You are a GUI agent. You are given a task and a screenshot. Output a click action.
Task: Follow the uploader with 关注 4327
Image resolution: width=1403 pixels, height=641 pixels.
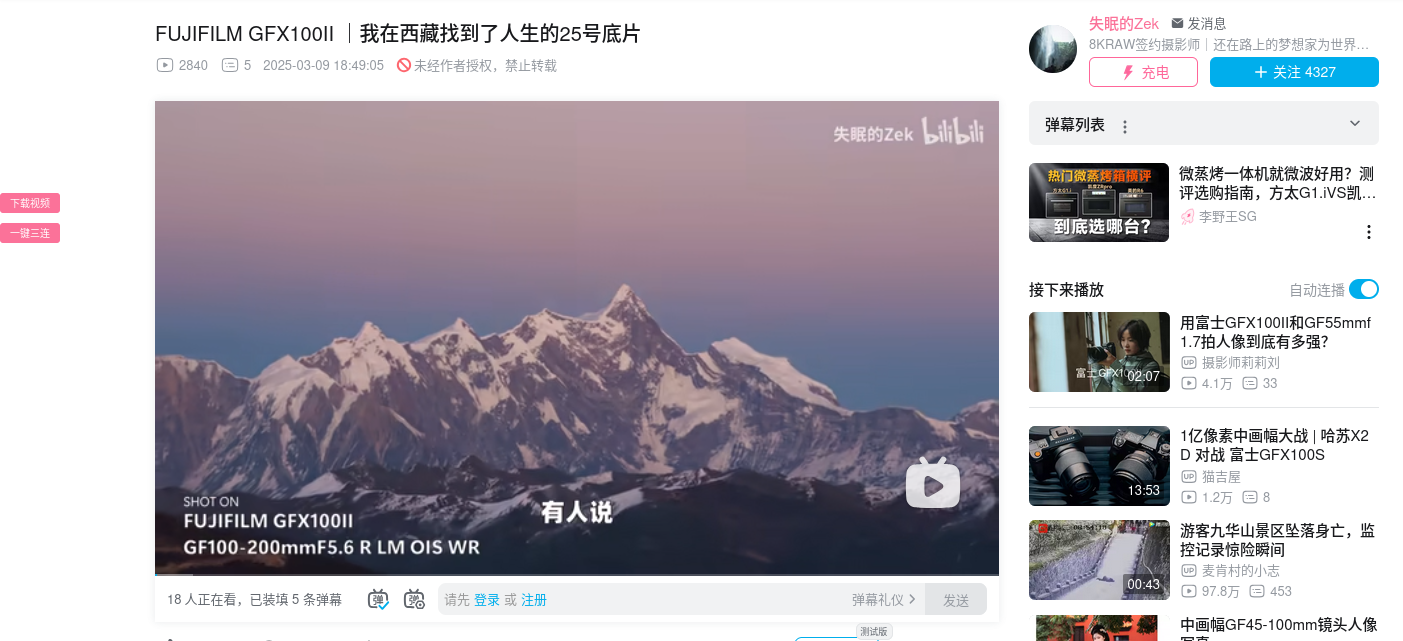coord(1294,72)
